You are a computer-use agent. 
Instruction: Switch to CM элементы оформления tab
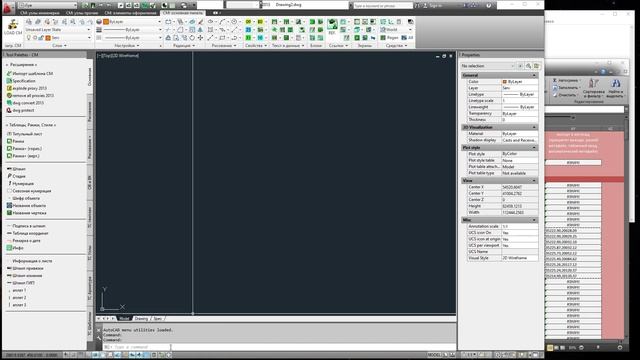(131, 13)
